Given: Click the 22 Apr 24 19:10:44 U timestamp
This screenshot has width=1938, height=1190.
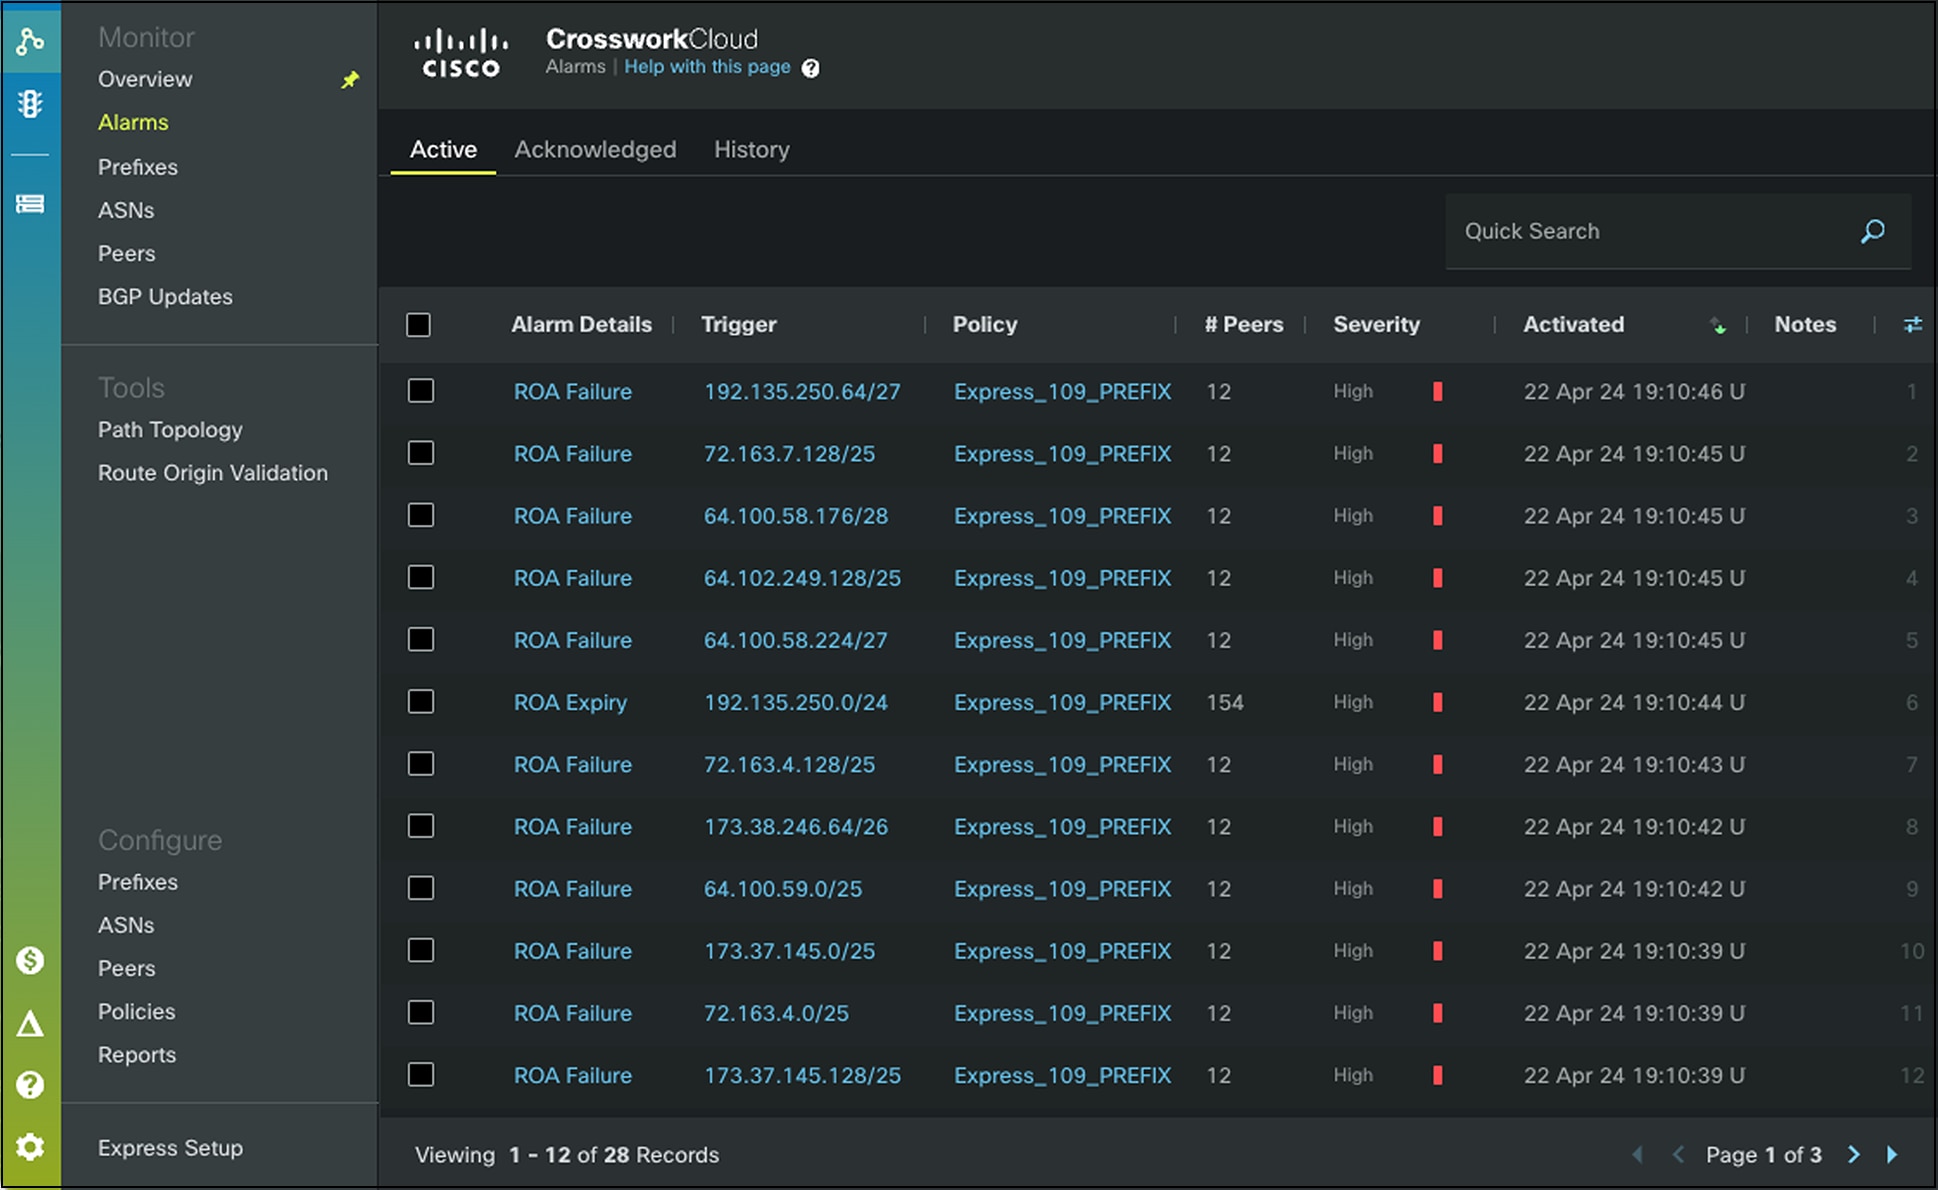Looking at the screenshot, I should point(1634,702).
